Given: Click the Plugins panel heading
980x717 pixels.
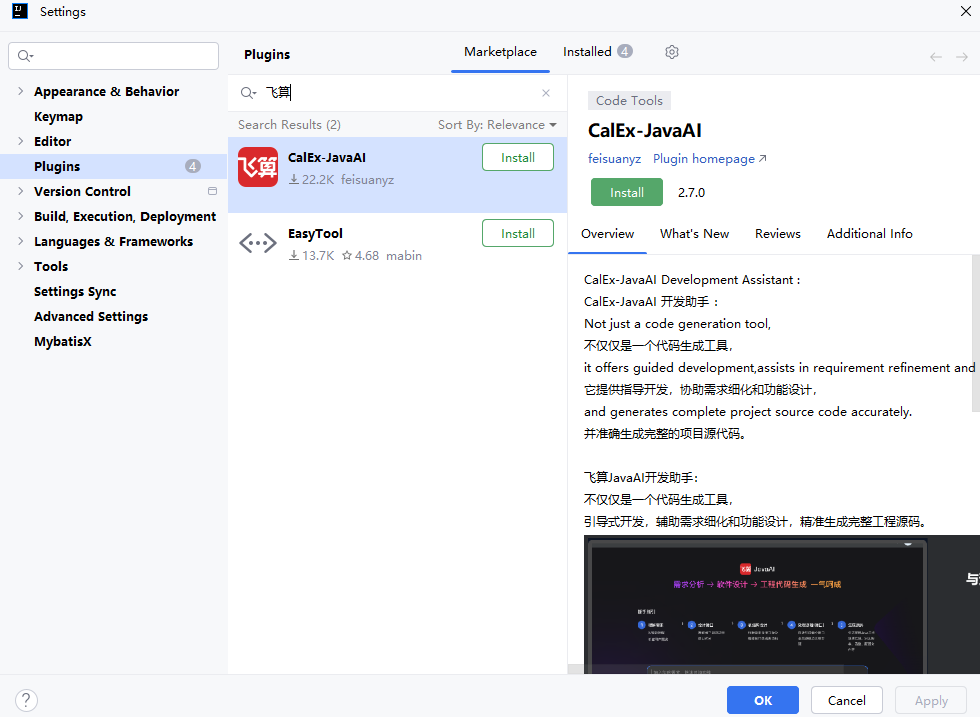Looking at the screenshot, I should [267, 54].
